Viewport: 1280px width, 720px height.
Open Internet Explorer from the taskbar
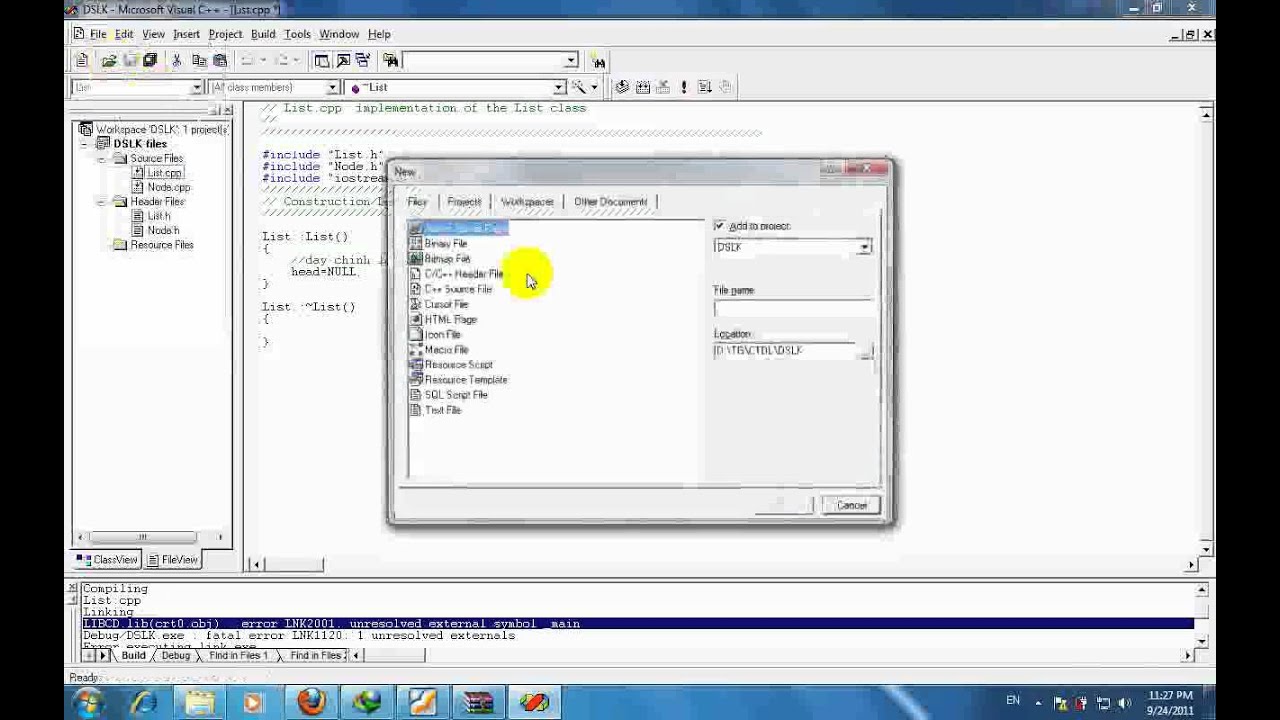(144, 701)
